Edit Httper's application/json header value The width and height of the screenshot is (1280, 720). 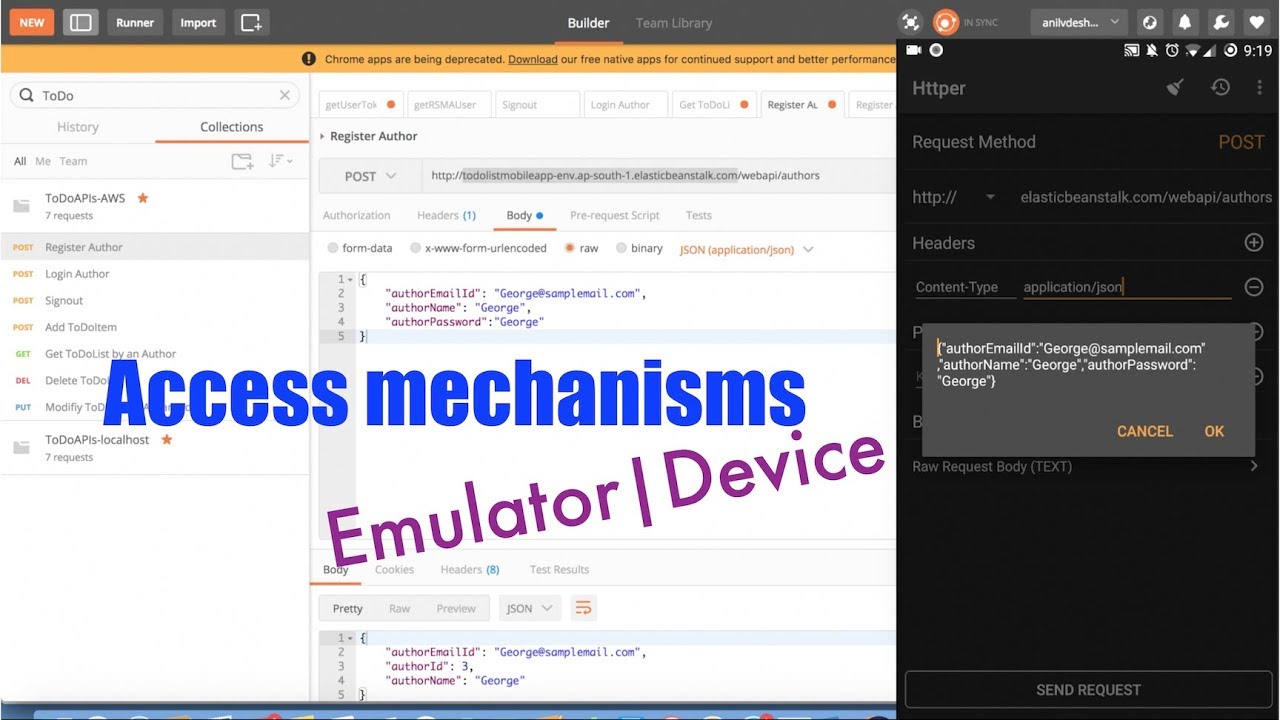coord(1126,287)
